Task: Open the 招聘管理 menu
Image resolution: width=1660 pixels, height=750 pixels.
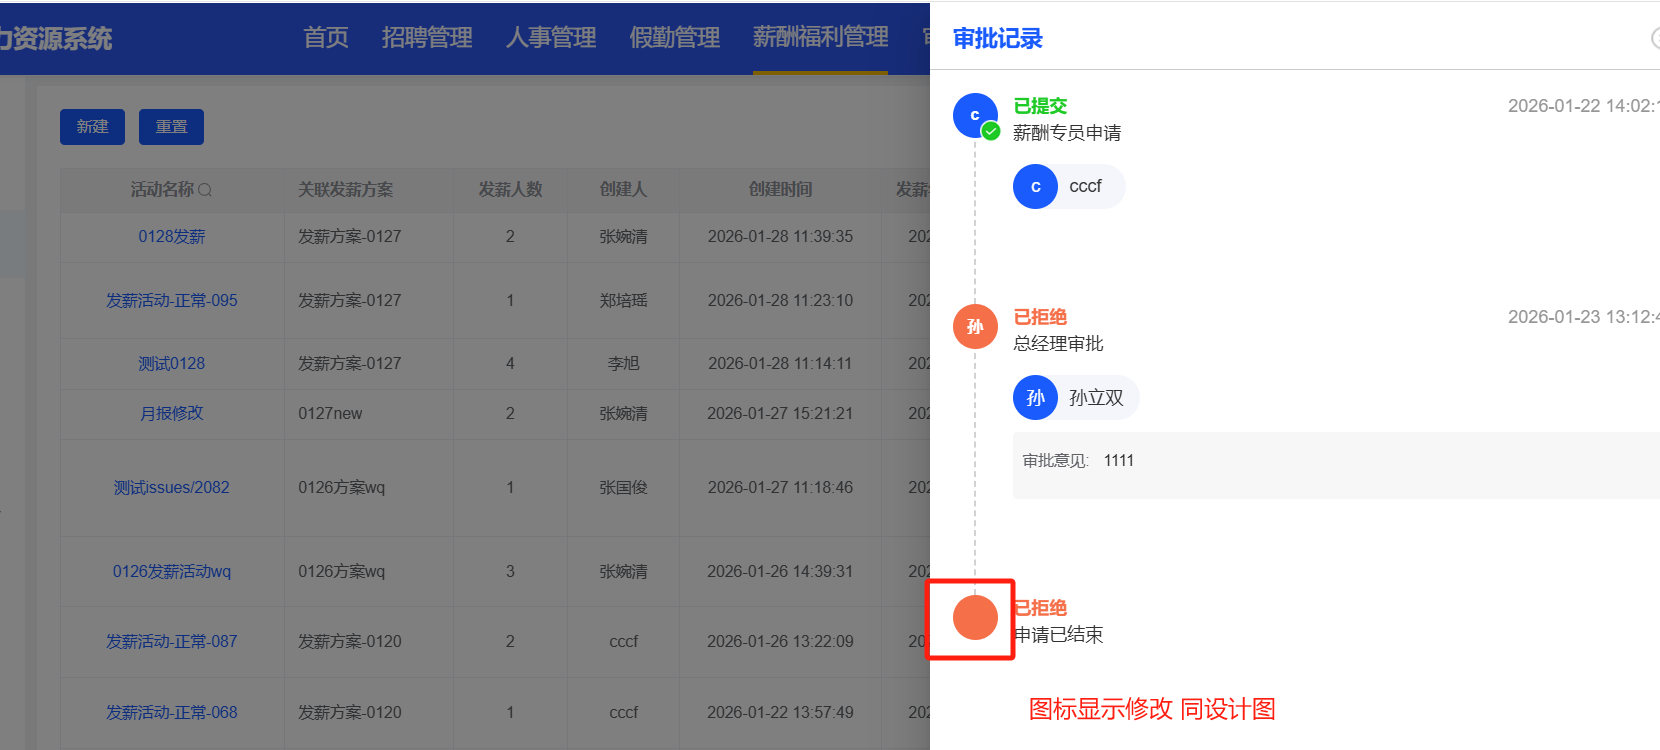Action: [x=427, y=38]
